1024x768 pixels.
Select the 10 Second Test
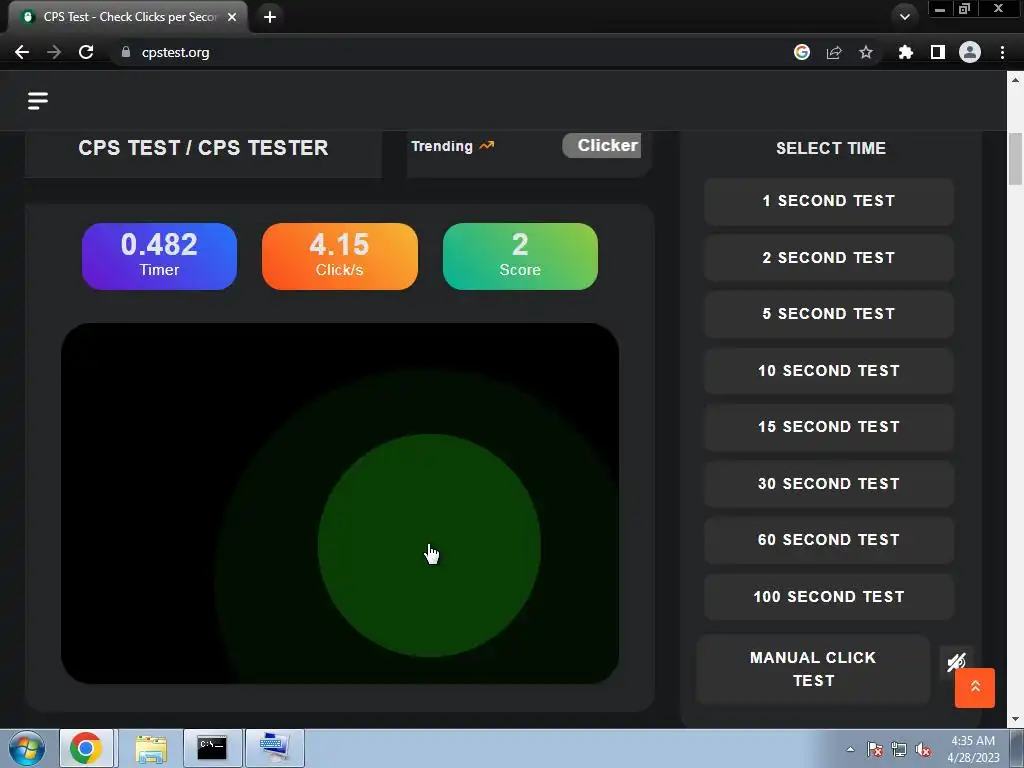pyautogui.click(x=829, y=371)
